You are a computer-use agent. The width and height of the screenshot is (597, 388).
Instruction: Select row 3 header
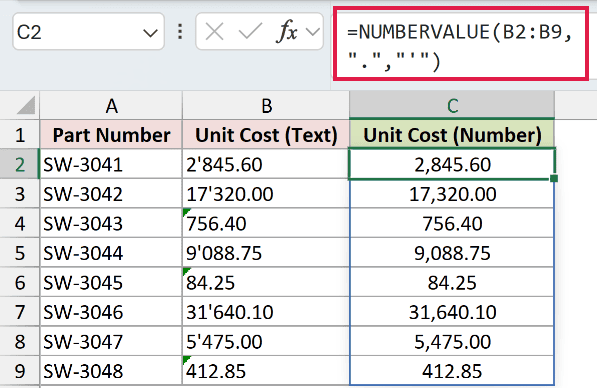[x=20, y=194]
